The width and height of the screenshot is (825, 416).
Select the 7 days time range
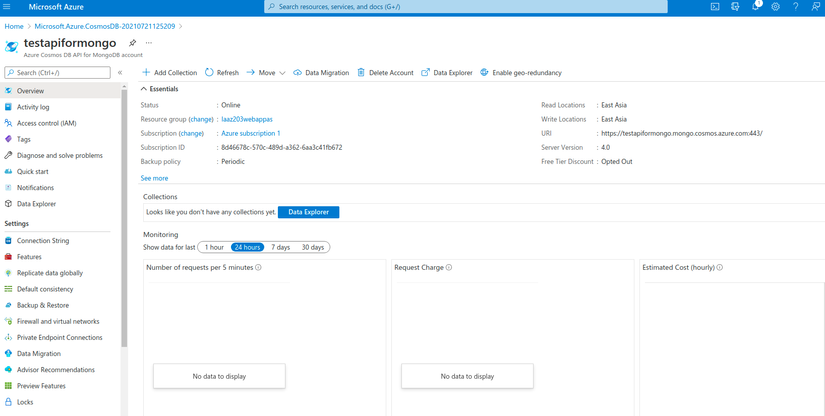coord(280,247)
